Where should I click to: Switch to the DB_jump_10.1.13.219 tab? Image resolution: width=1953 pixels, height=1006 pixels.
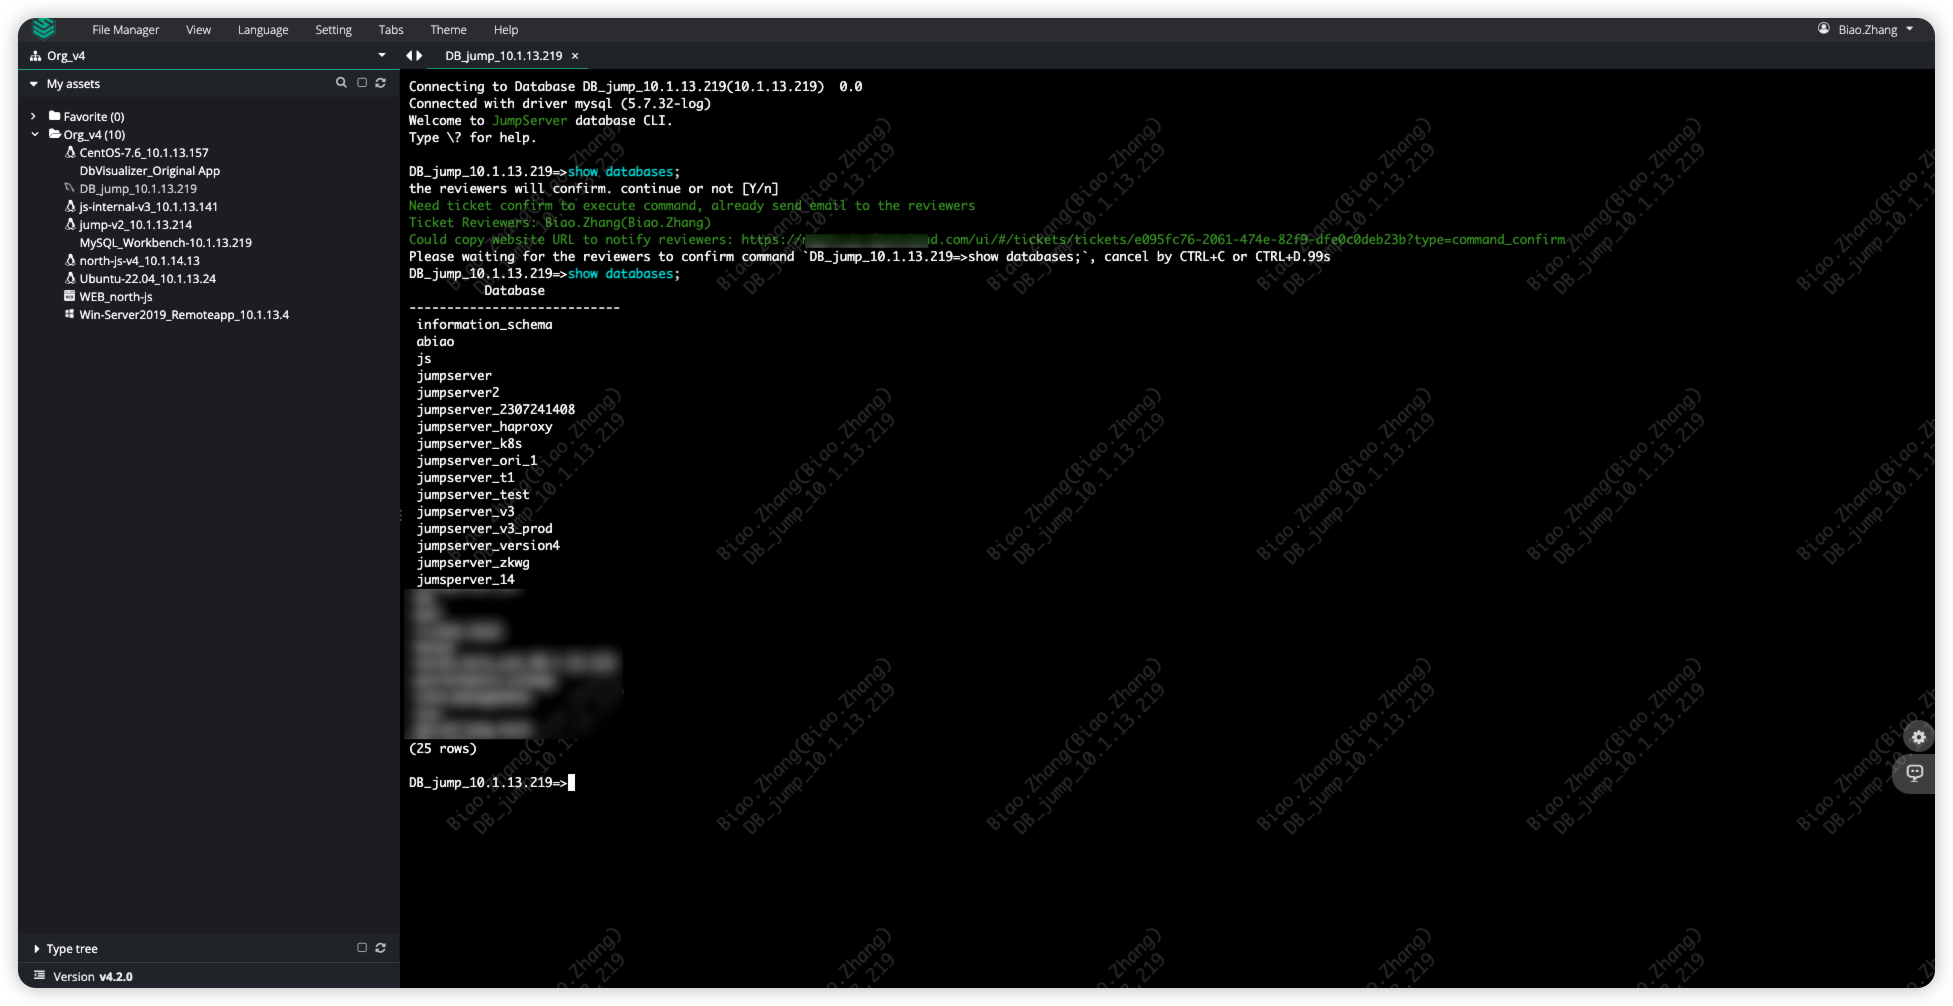(x=503, y=56)
